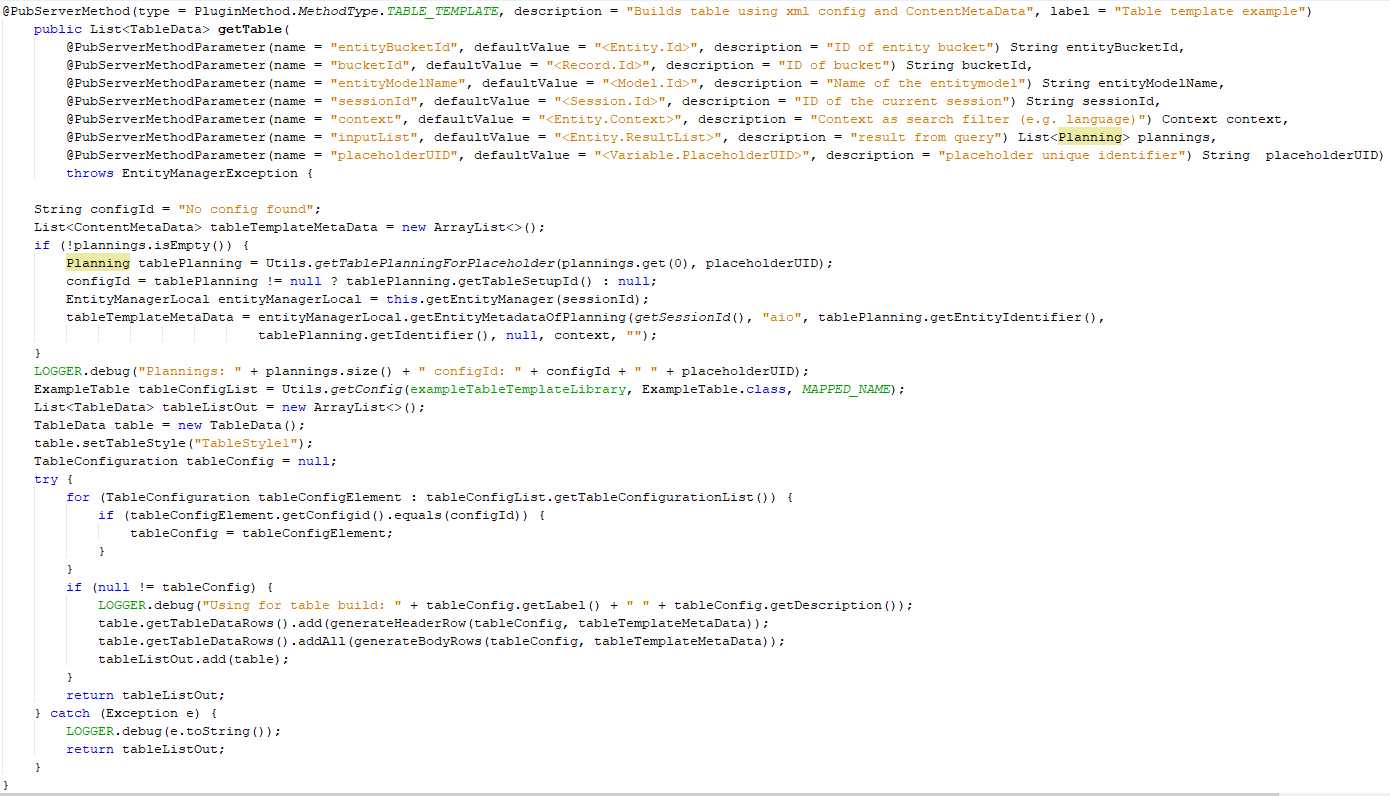Click the "No config found" string literal
This screenshot has height=796, width=1390.
[x=249, y=209]
